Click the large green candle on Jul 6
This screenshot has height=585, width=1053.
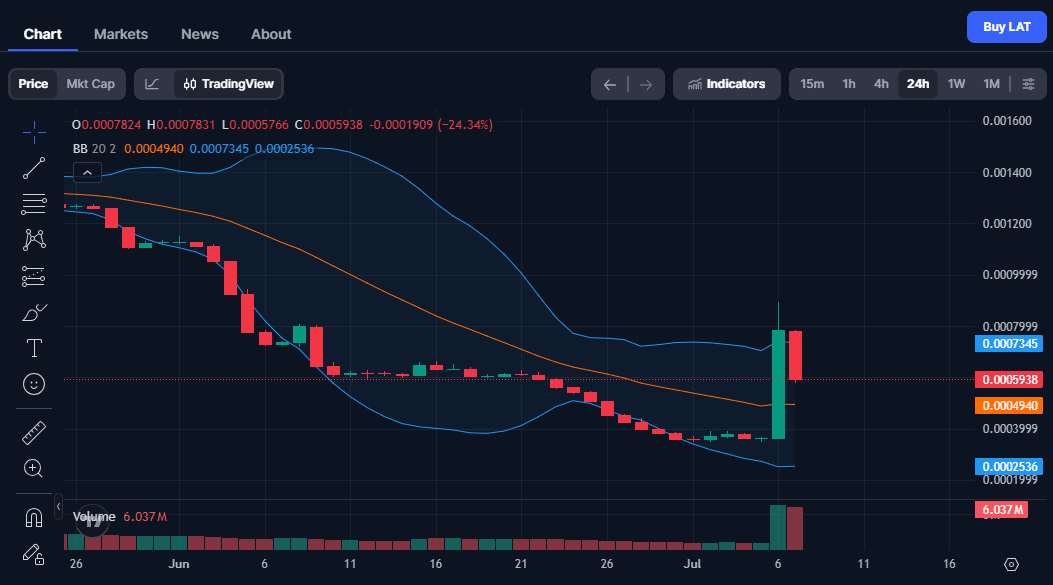coord(778,384)
